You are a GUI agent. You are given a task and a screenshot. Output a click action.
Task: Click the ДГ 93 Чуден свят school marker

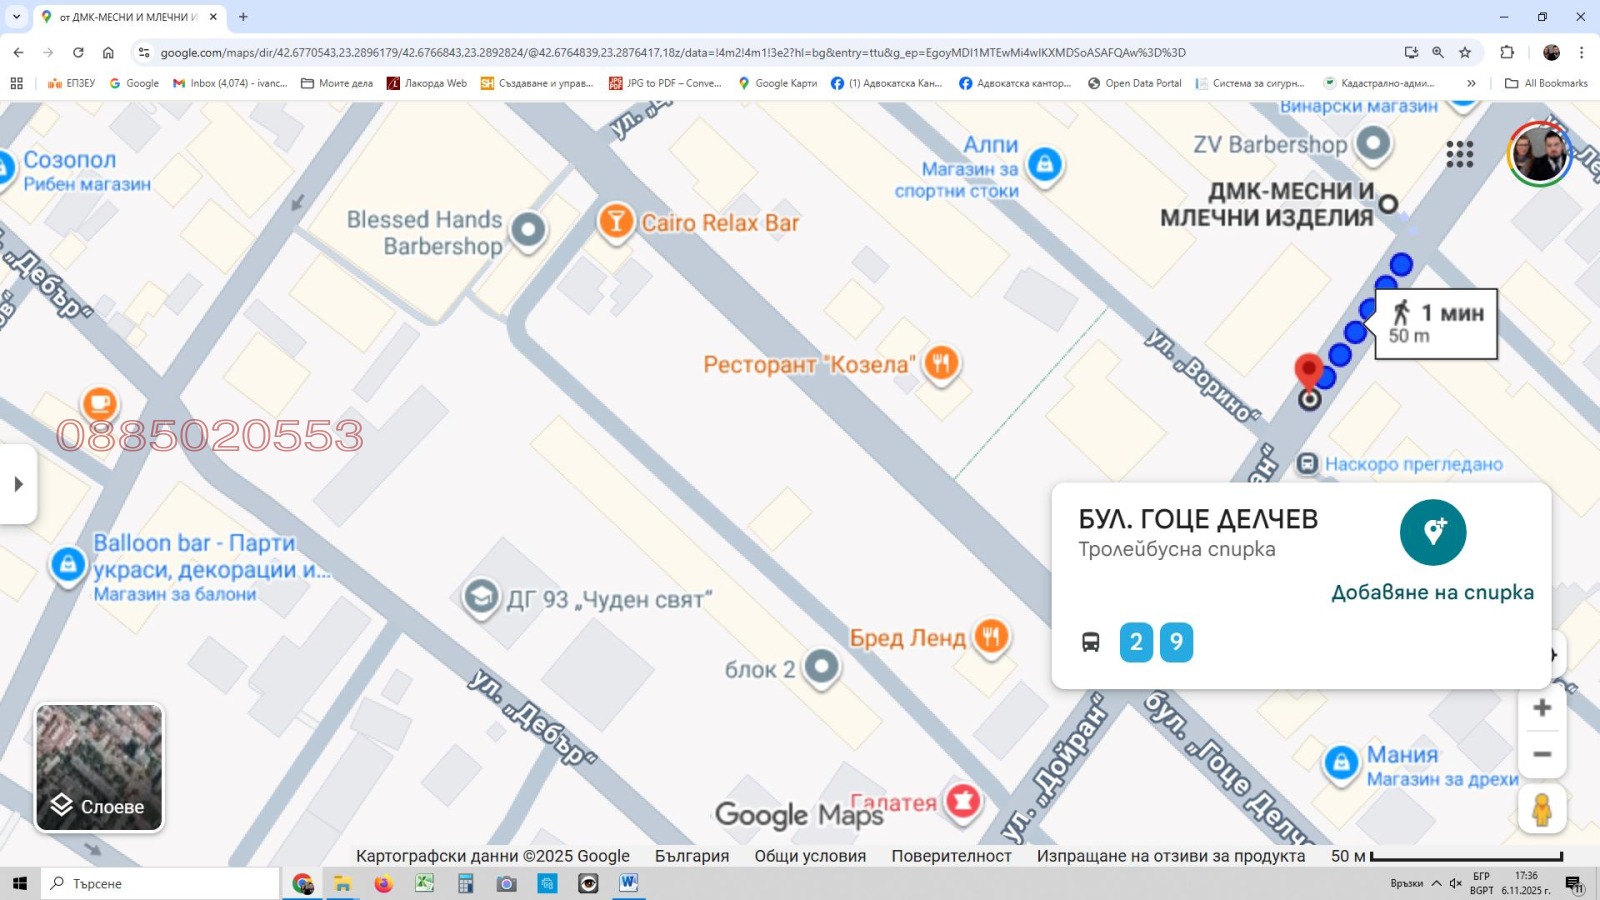(481, 597)
